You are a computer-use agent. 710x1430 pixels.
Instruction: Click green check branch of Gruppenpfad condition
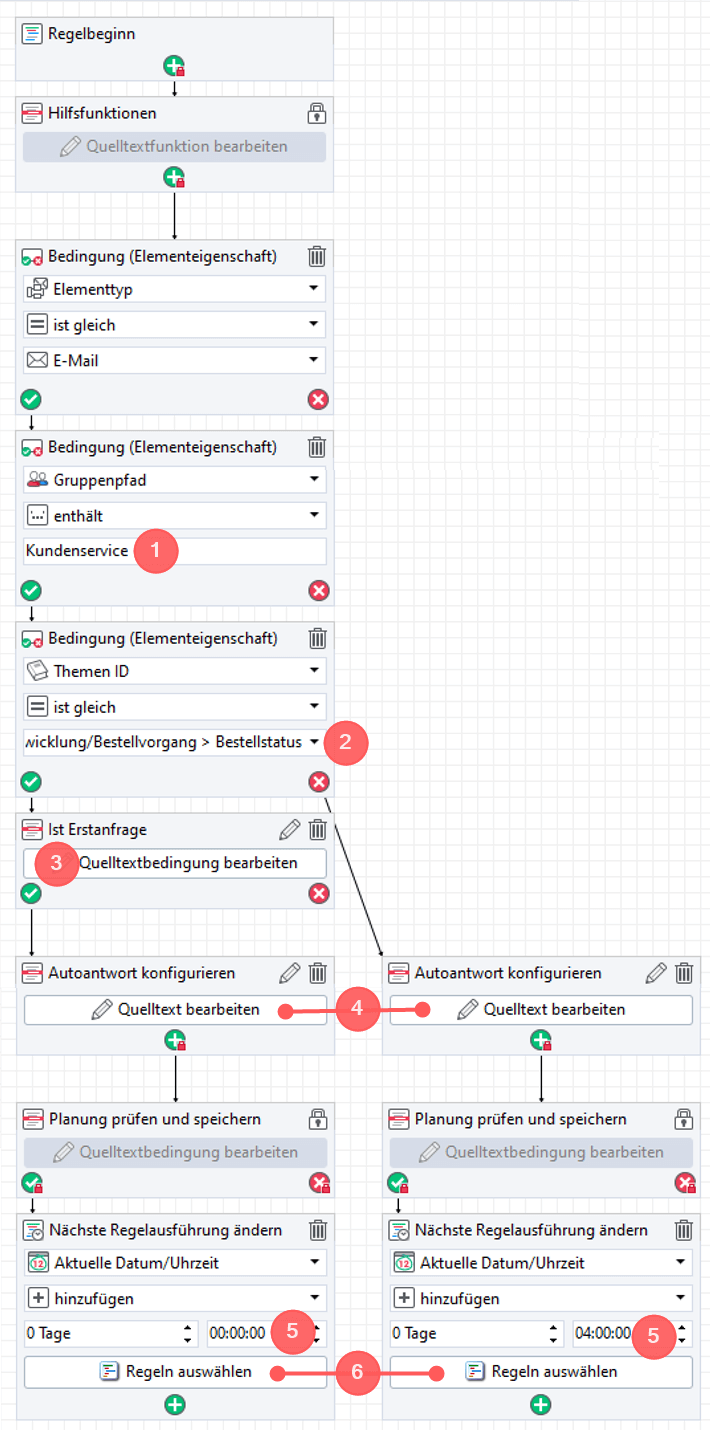tap(31, 590)
